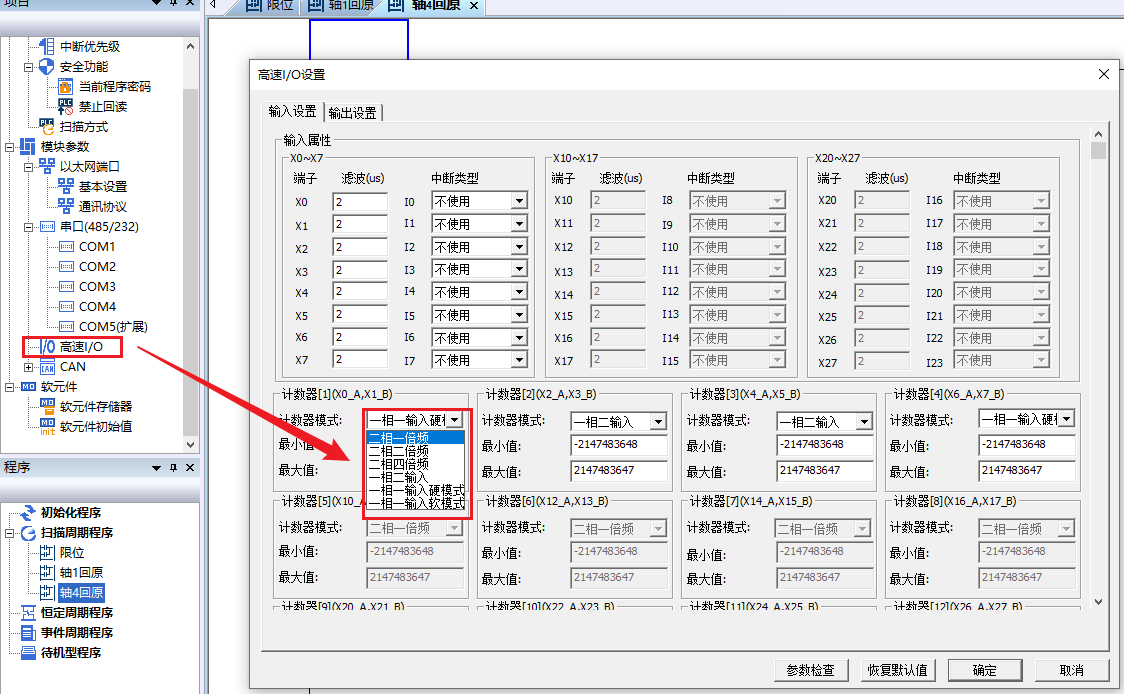The width and height of the screenshot is (1124, 694).
Task: Click the 当前程序密码 lock icon
Action: tap(66, 87)
